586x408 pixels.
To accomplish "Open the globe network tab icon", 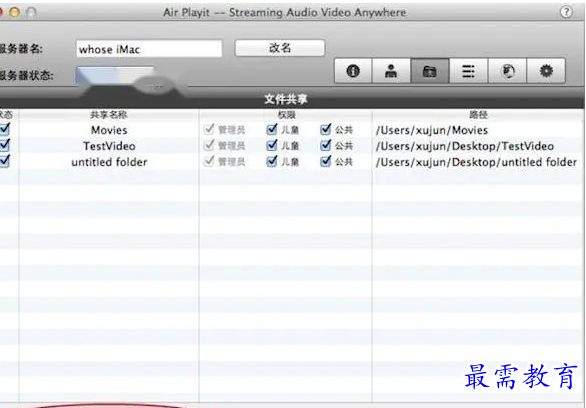I will pos(507,71).
